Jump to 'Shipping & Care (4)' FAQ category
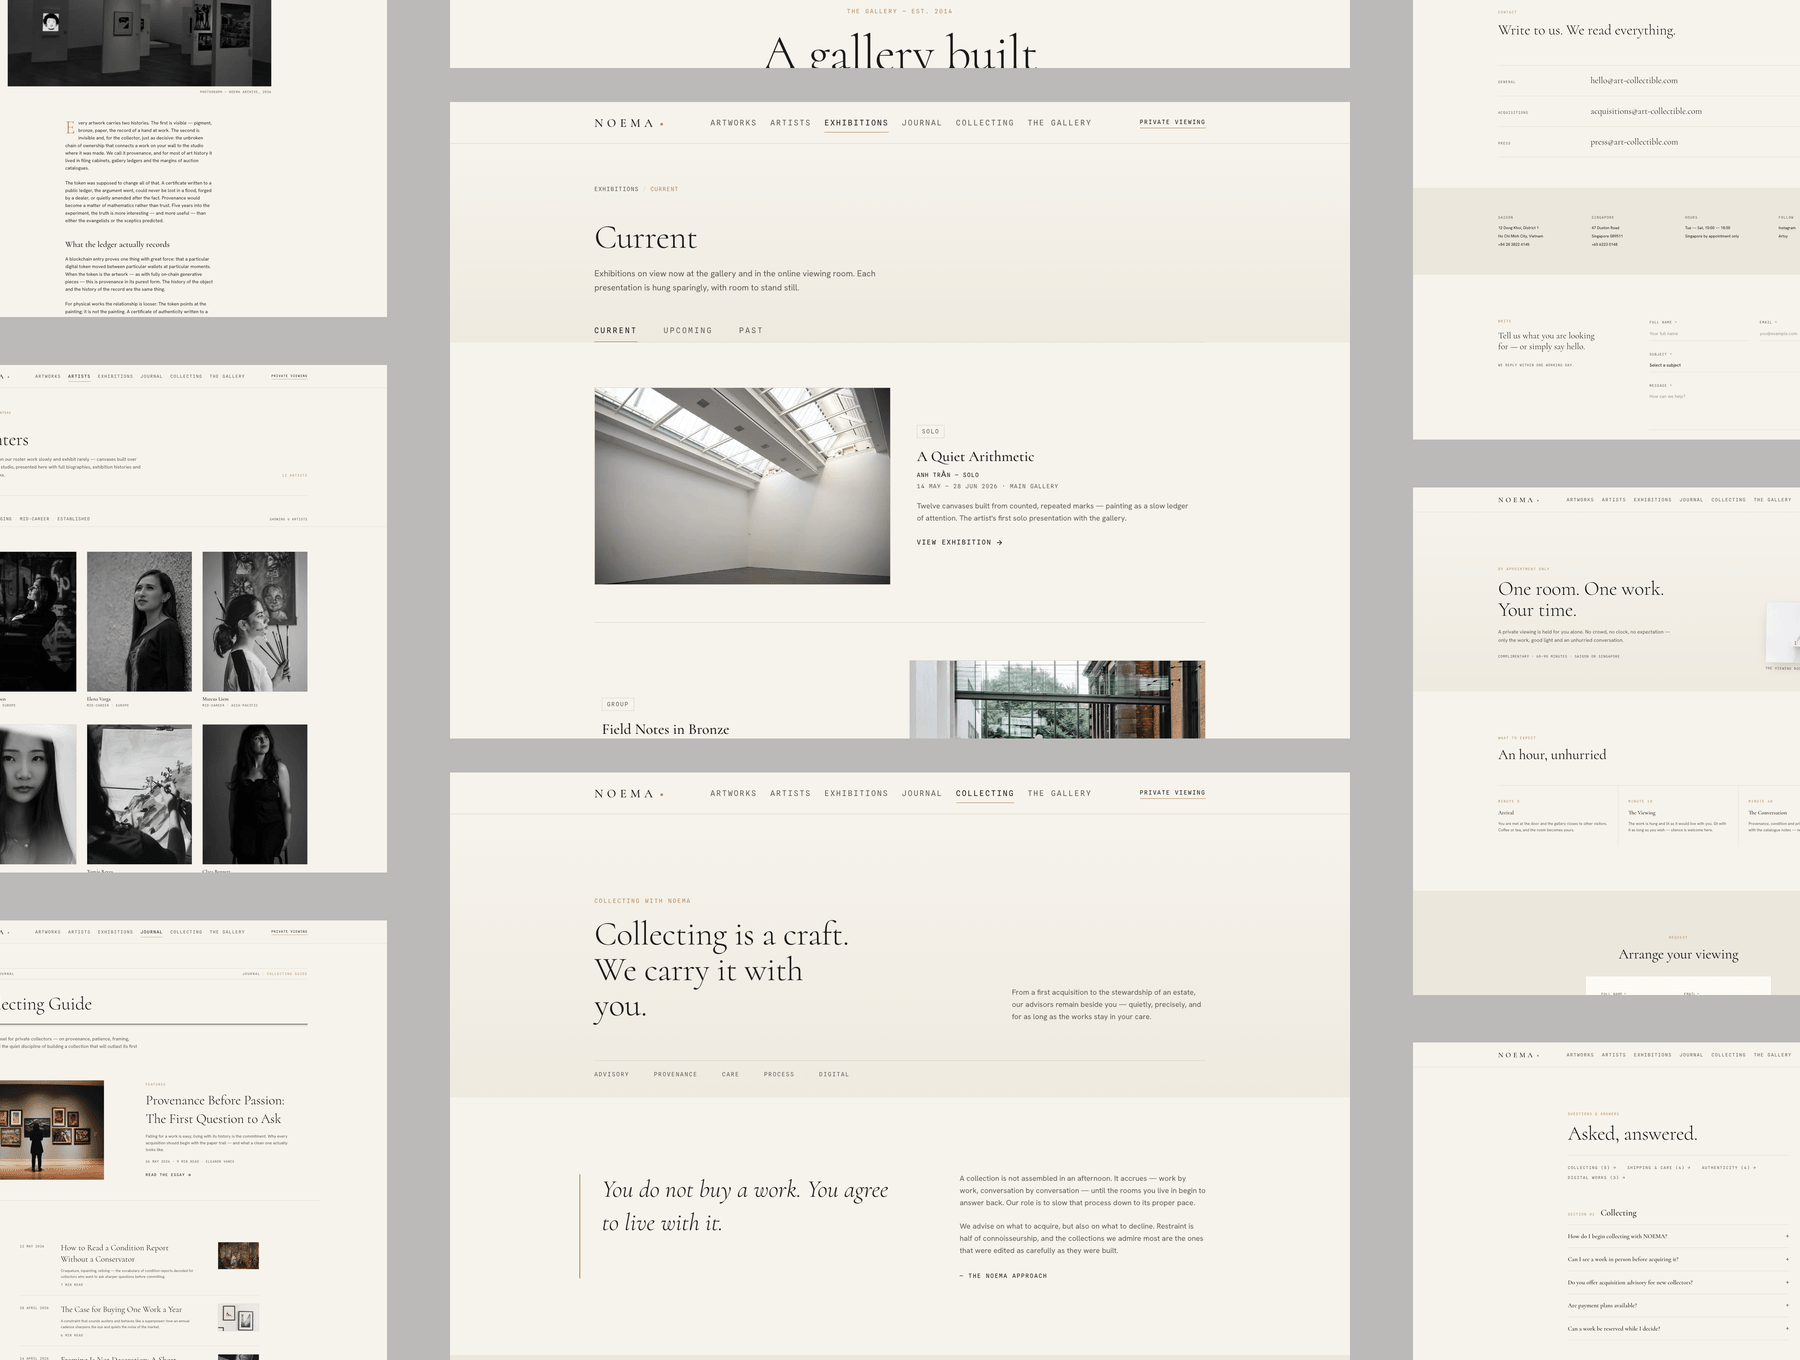This screenshot has height=1360, width=1800. click(1658, 1167)
